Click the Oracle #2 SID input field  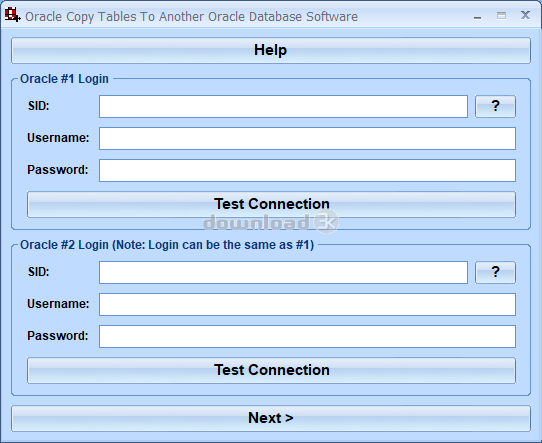pos(283,272)
